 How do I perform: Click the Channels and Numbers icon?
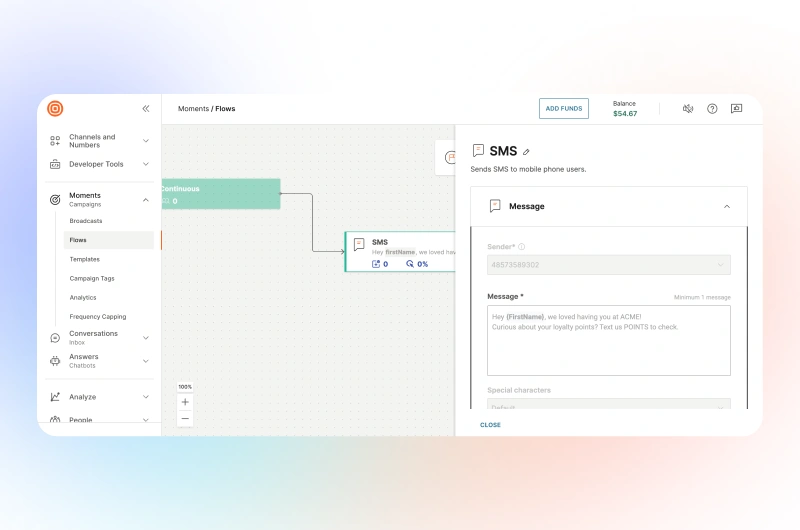pos(55,141)
